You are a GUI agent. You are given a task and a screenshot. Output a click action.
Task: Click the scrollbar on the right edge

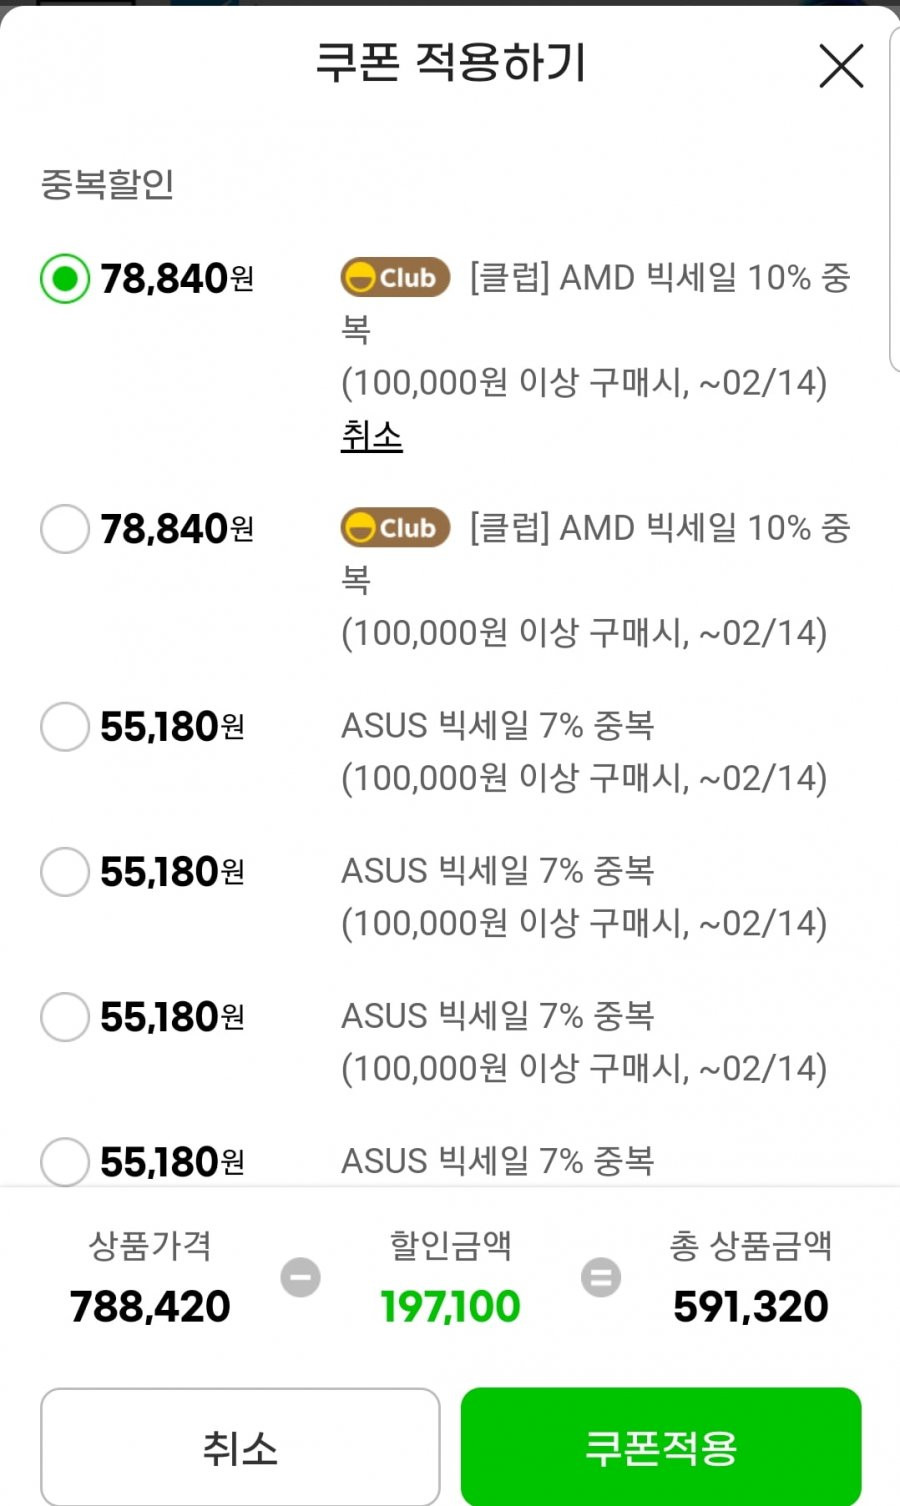[894, 200]
